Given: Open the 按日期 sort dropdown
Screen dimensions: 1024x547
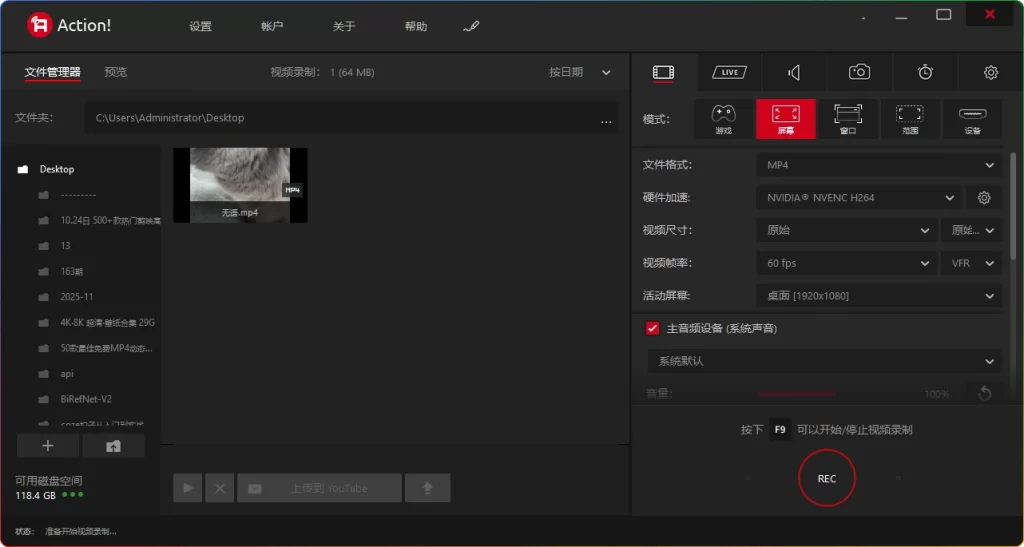Looking at the screenshot, I should pyautogui.click(x=580, y=72).
